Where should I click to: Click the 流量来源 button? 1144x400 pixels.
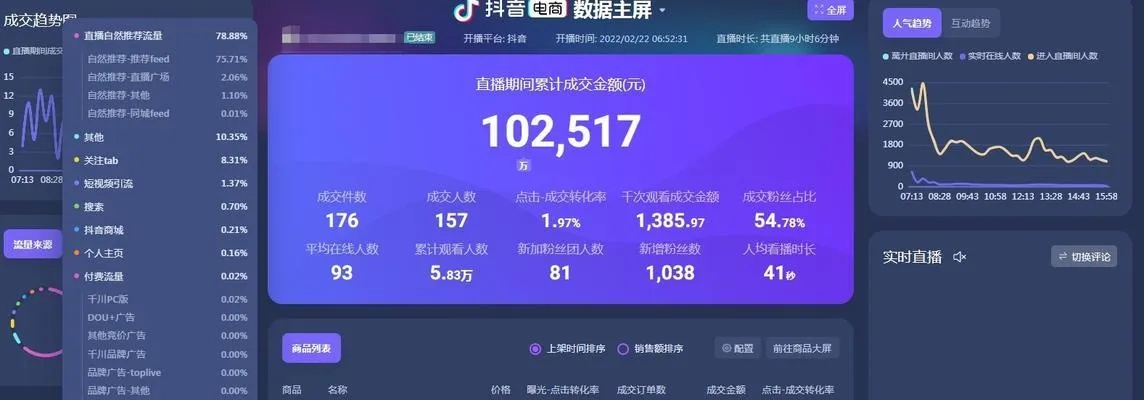tap(33, 244)
